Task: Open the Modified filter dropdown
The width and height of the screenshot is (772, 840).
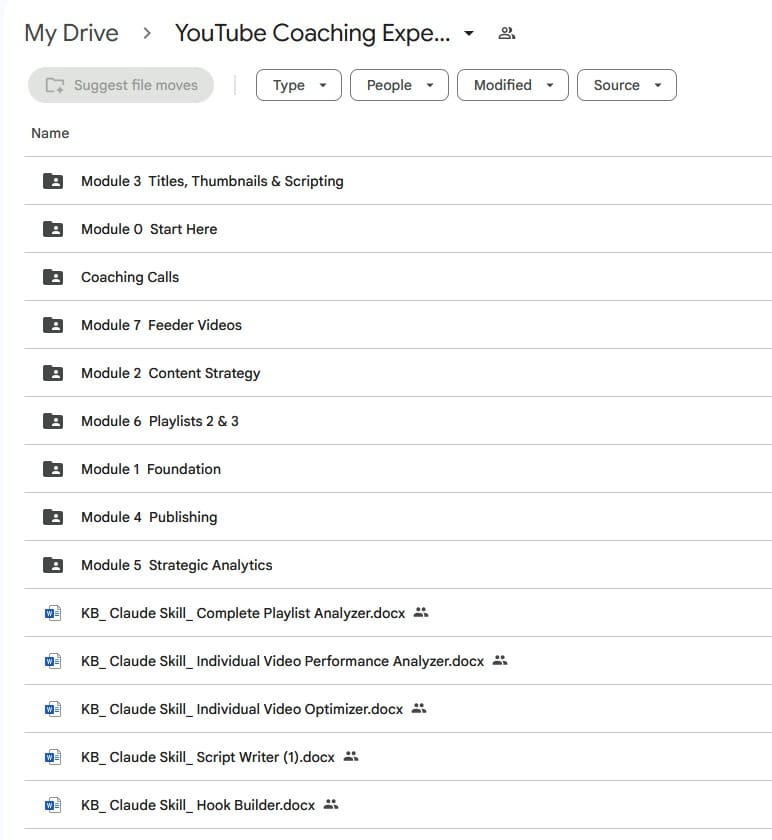Action: (x=513, y=85)
